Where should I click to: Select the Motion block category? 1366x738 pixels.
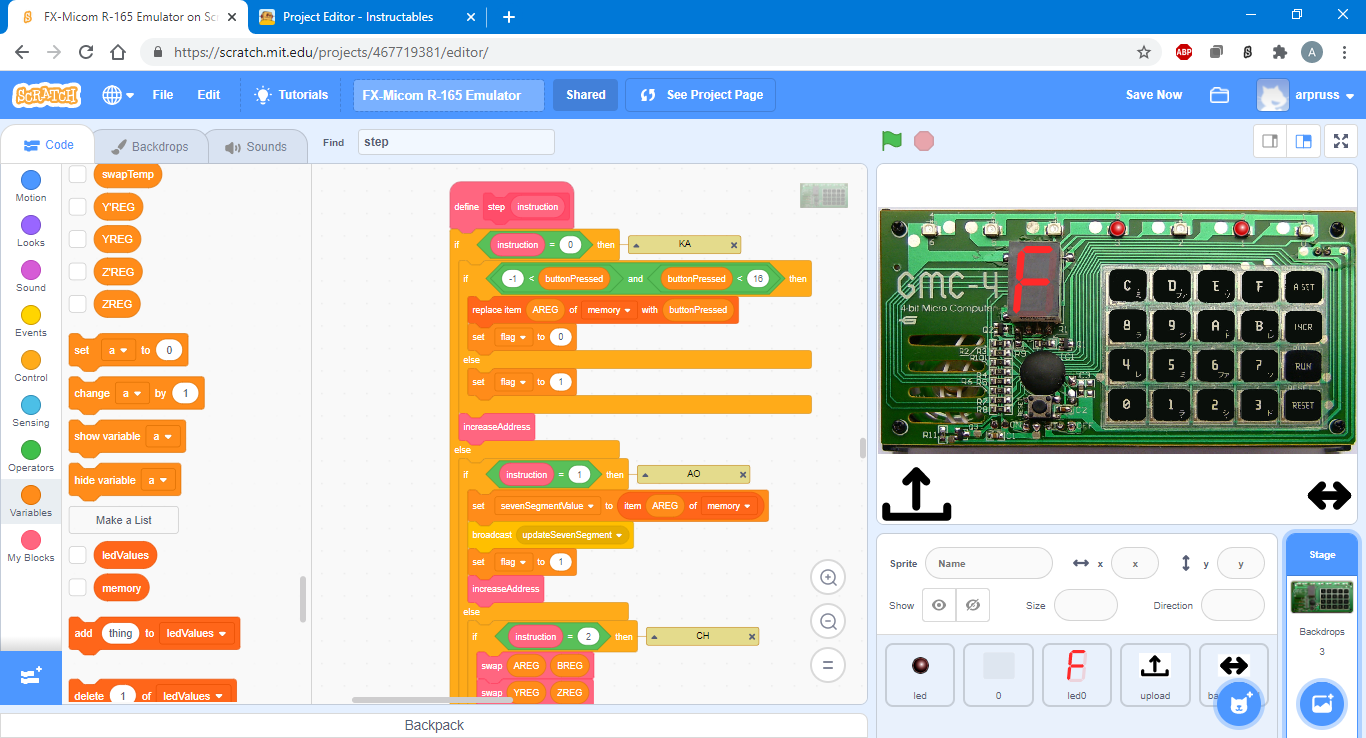tap(31, 186)
